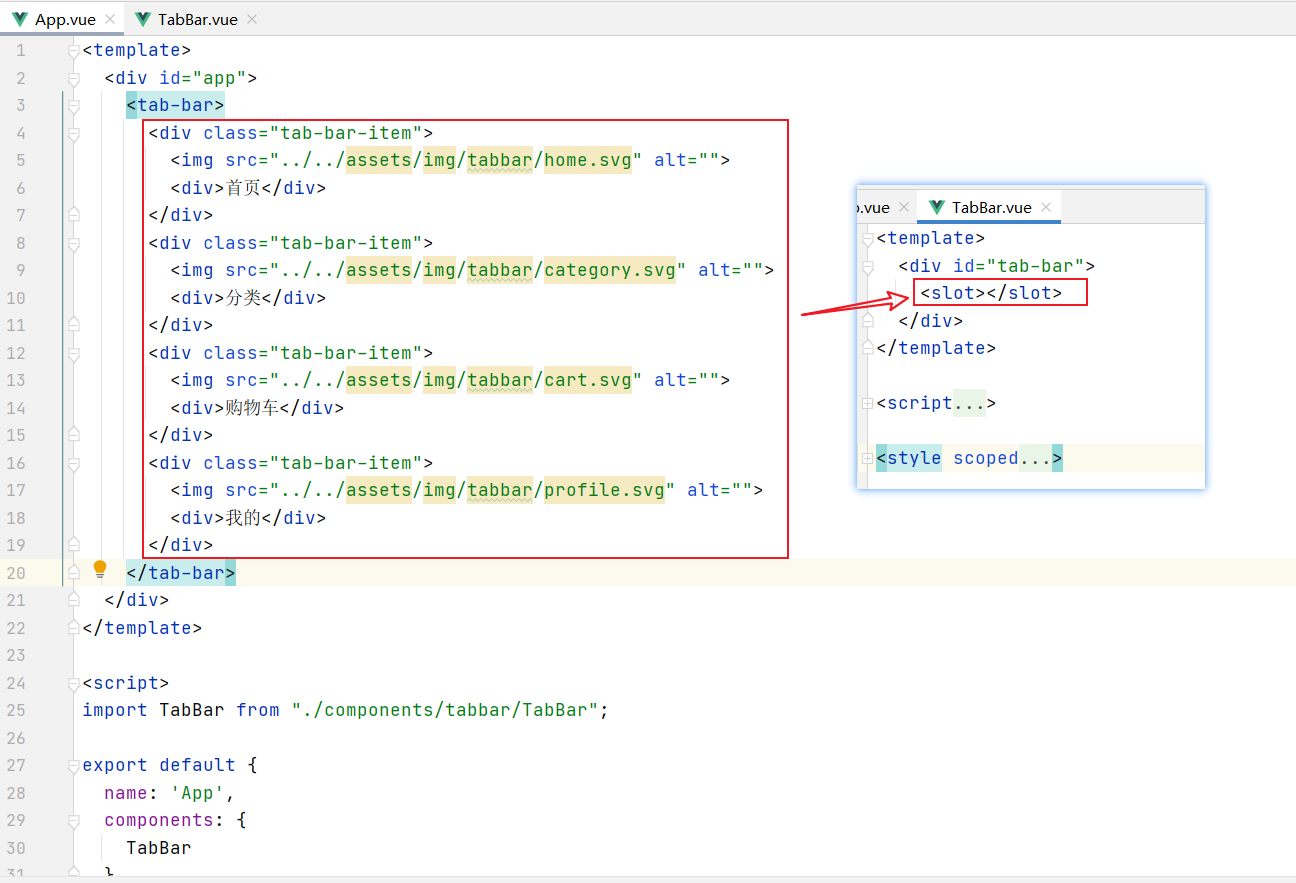This screenshot has height=883, width=1296.
Task: Click the components key on line 29
Action: [x=158, y=820]
